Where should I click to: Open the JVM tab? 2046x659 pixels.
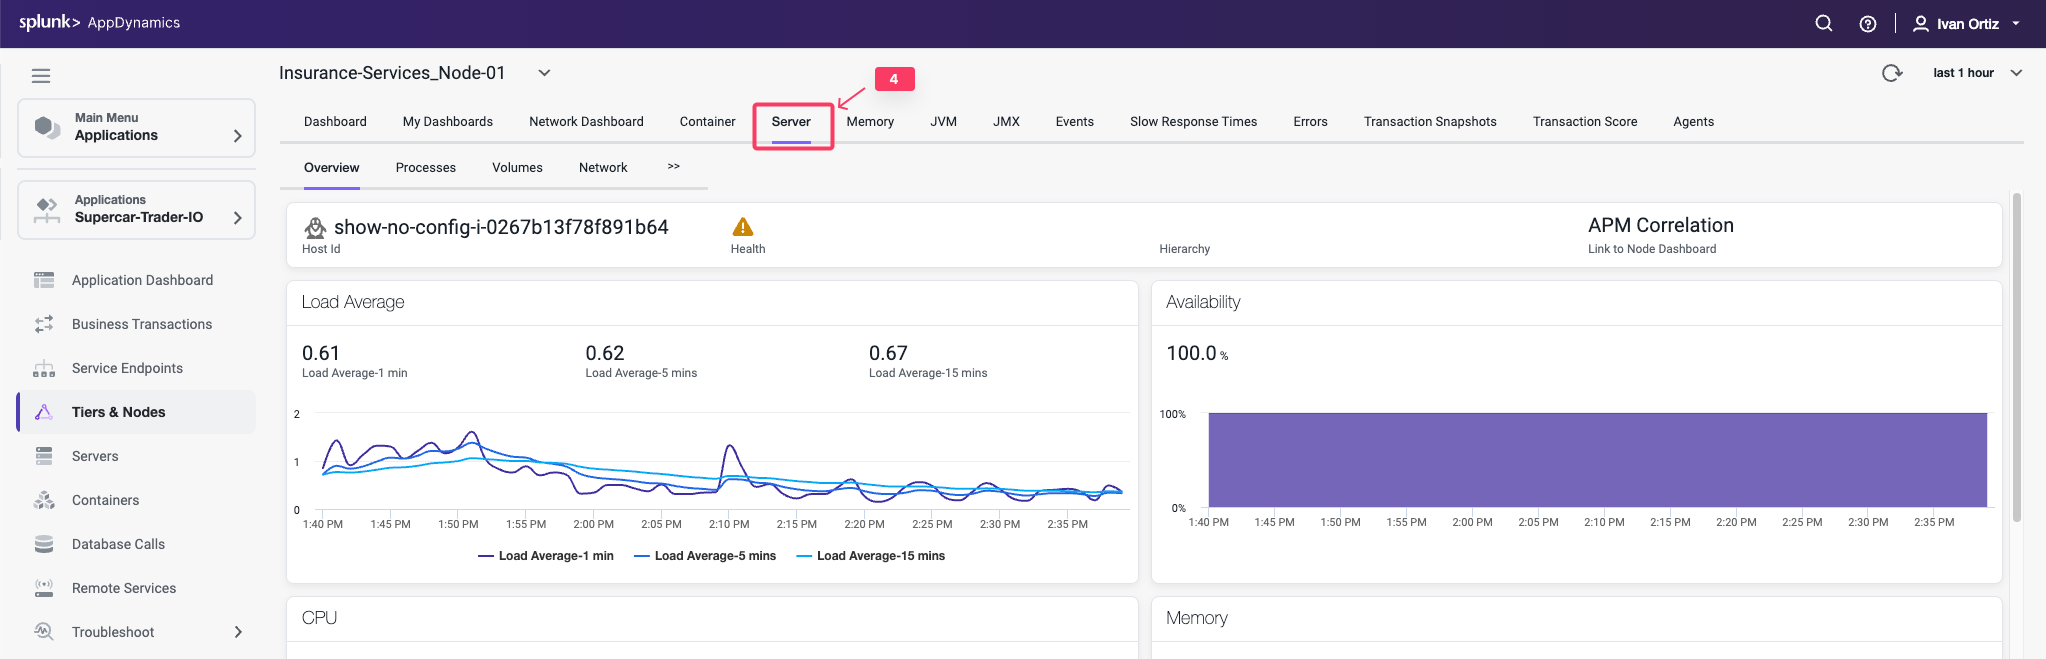(943, 122)
